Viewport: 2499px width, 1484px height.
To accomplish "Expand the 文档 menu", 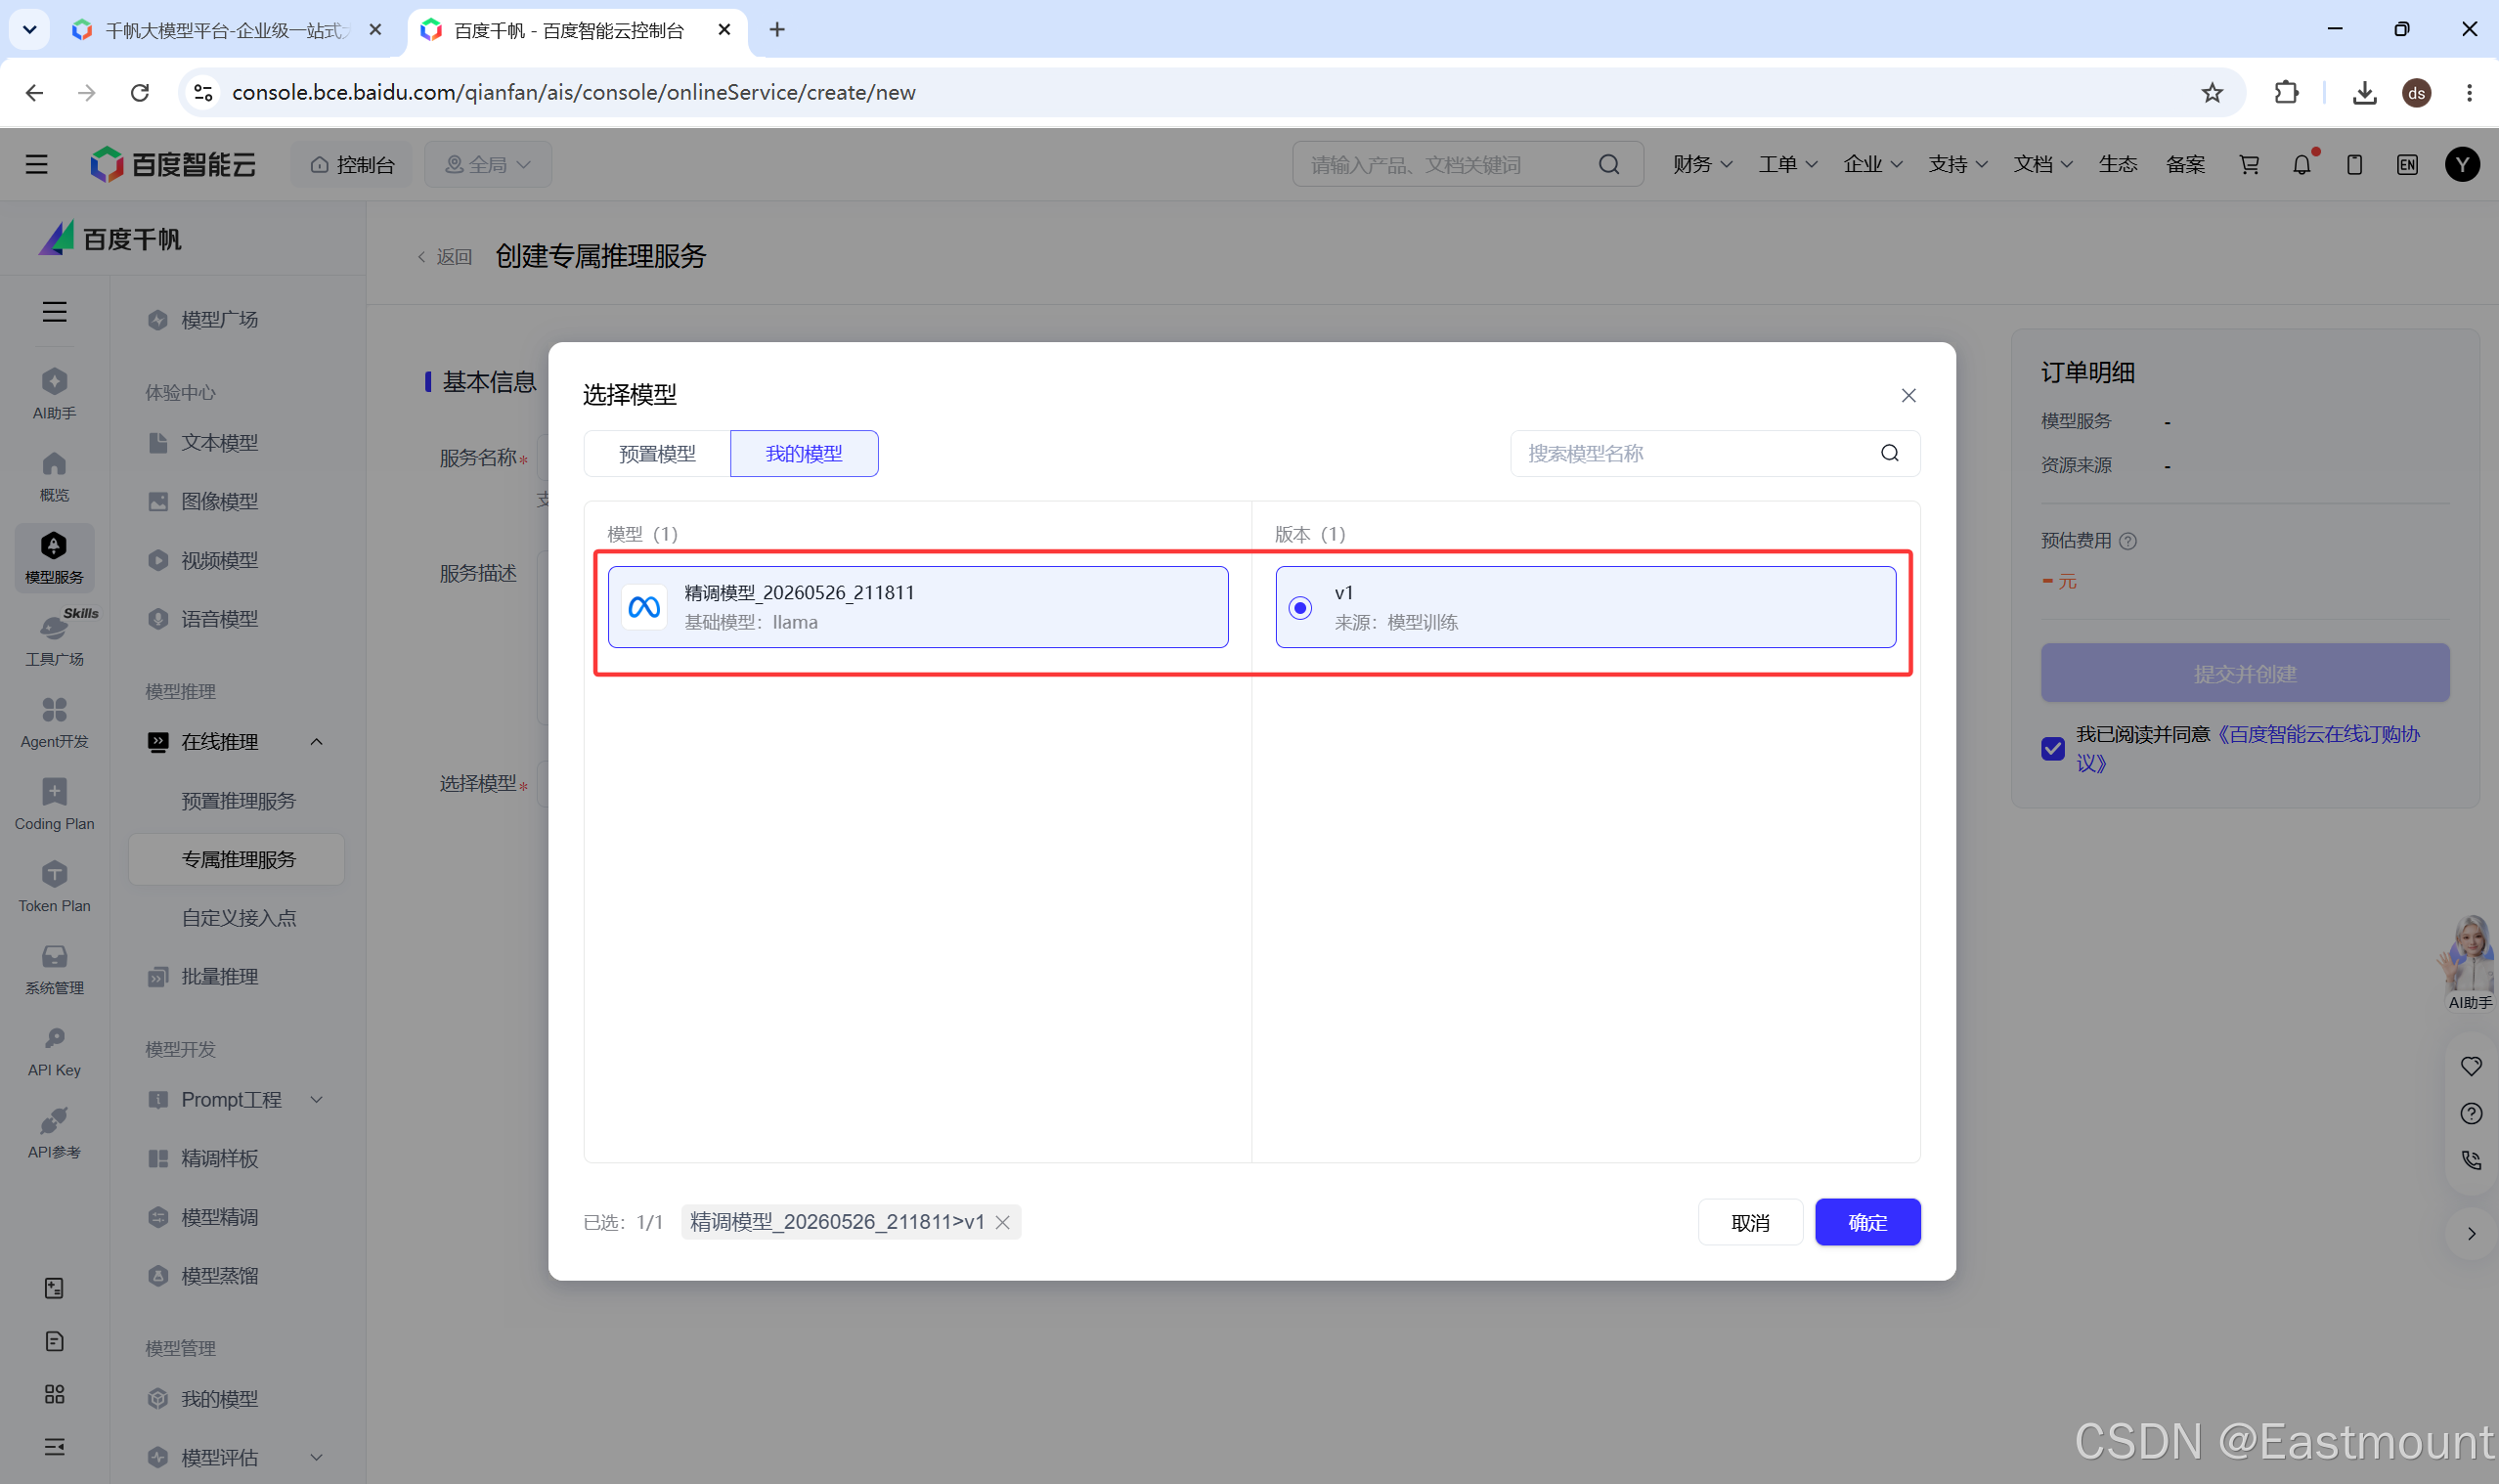I will point(2042,164).
